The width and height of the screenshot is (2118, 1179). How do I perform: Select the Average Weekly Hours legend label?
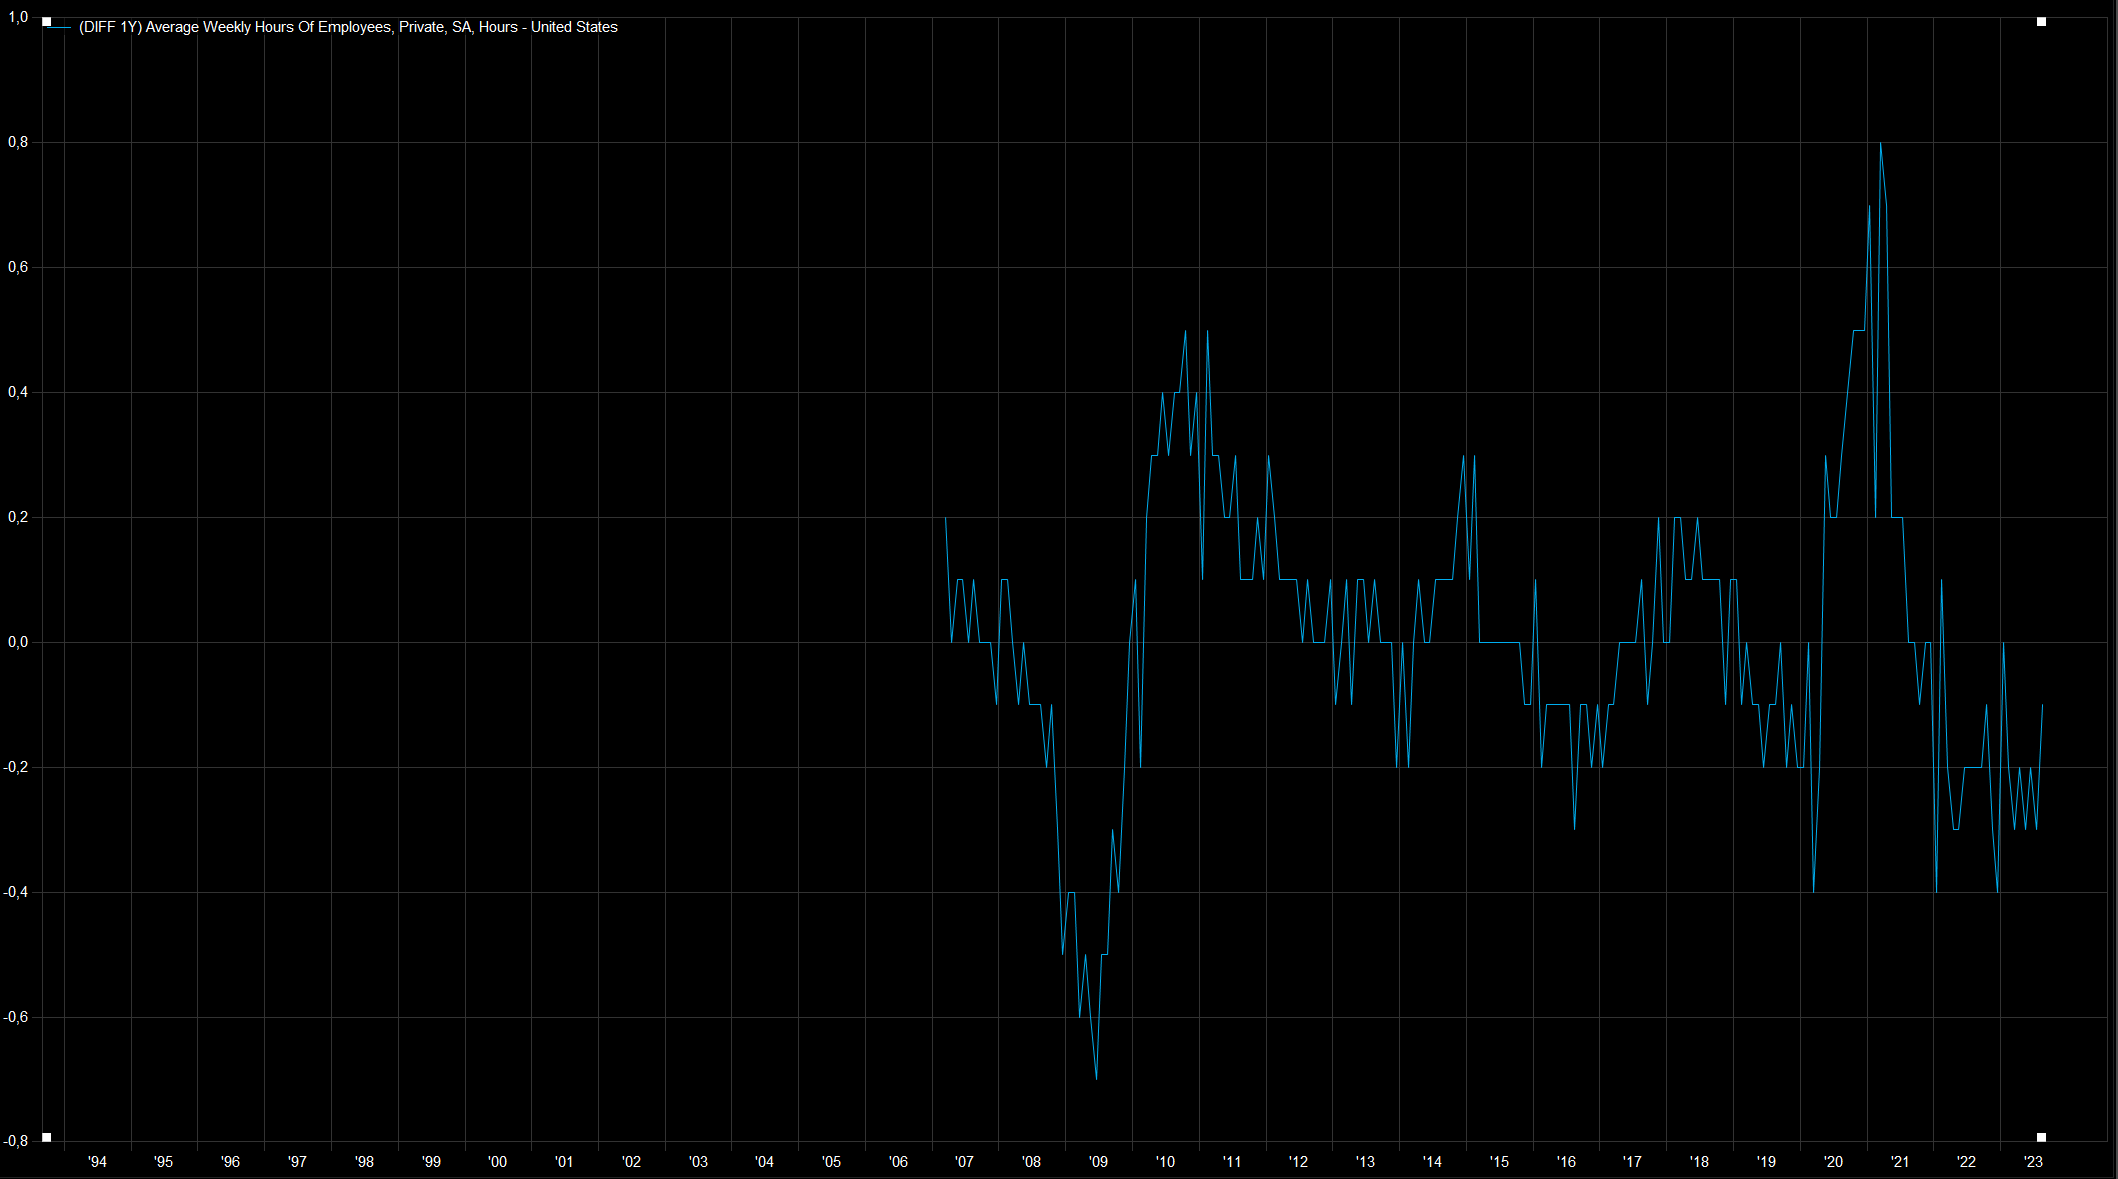(348, 27)
